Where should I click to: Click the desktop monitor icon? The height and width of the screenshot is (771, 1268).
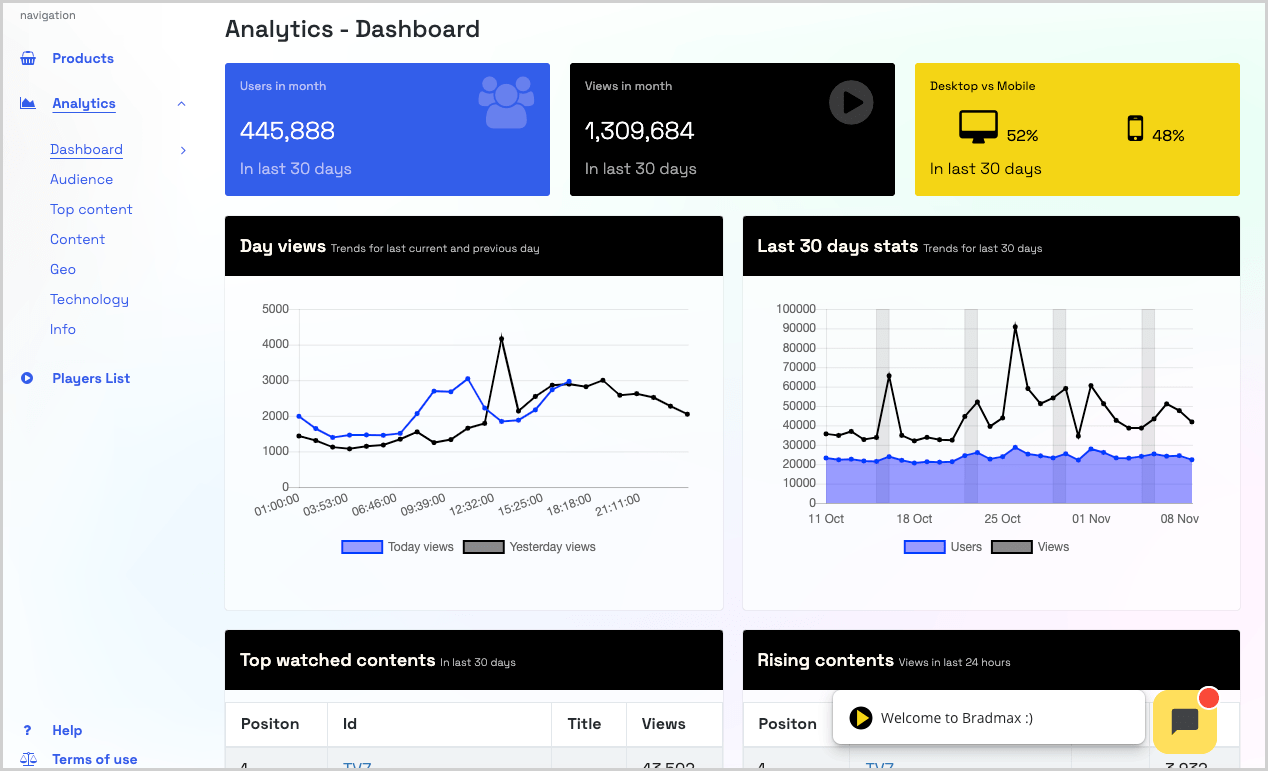(x=979, y=128)
